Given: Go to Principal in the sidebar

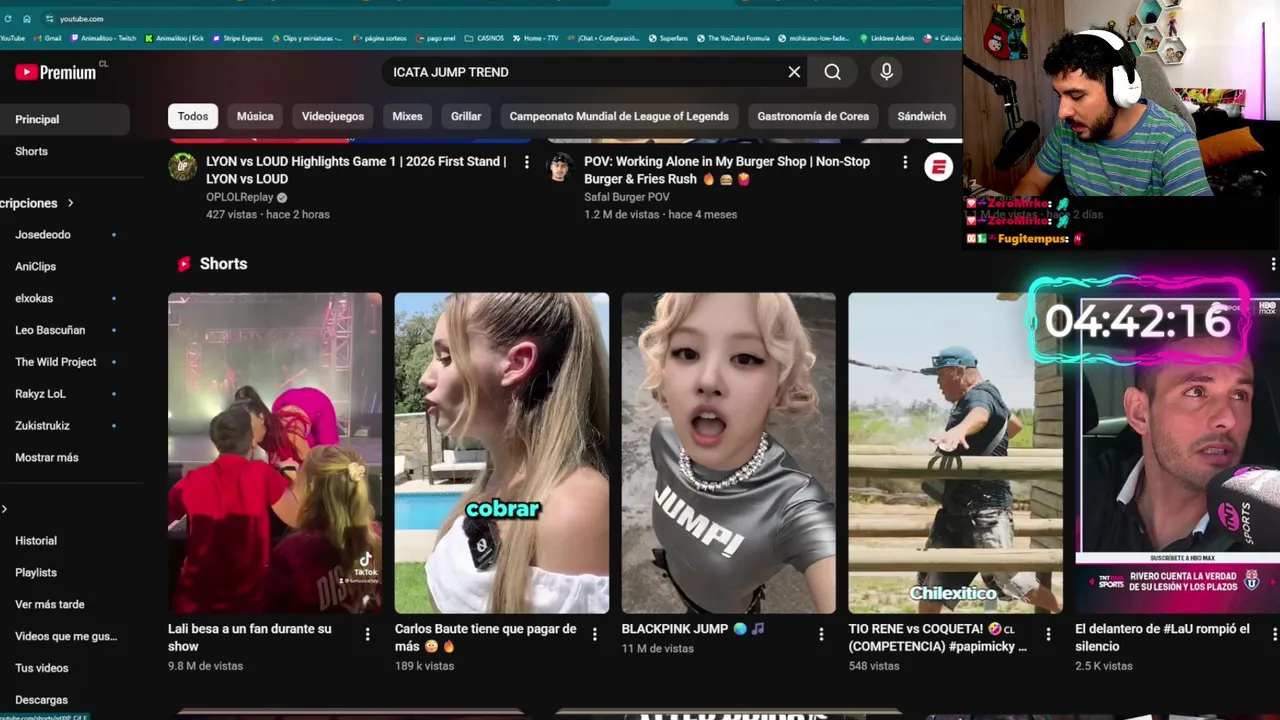Looking at the screenshot, I should tap(64, 119).
